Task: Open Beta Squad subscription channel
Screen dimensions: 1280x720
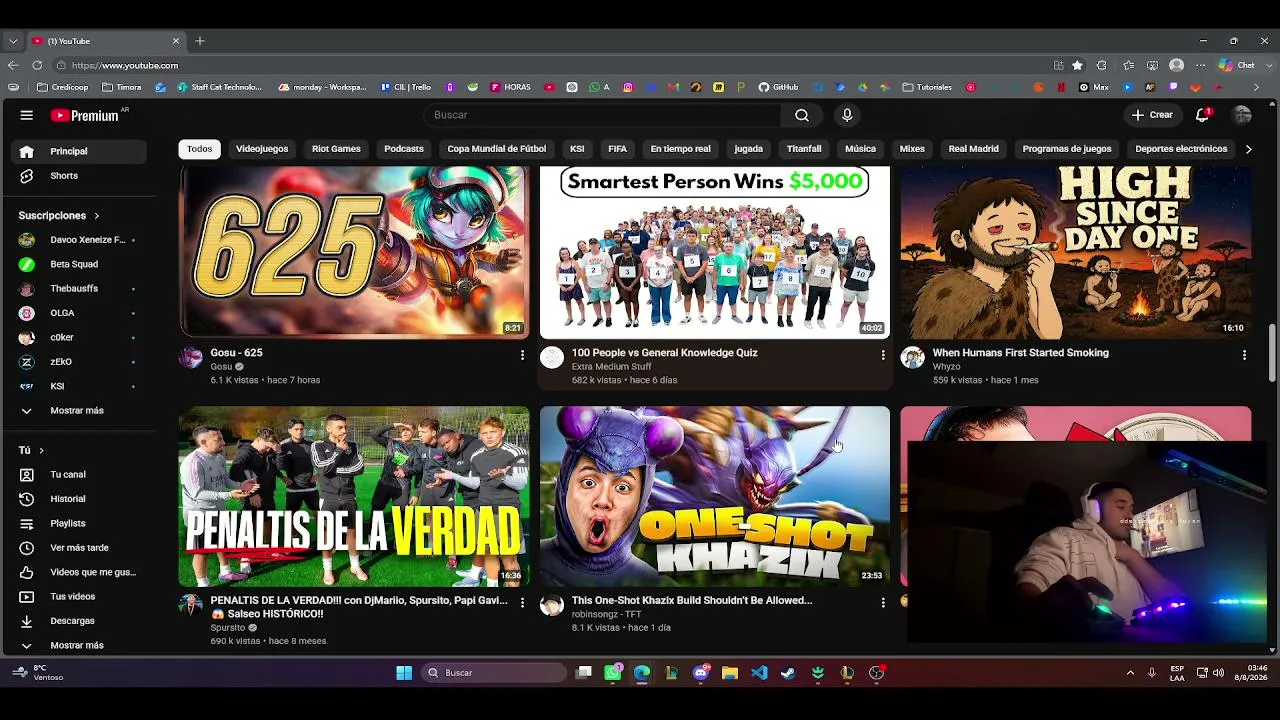Action: 80,264
